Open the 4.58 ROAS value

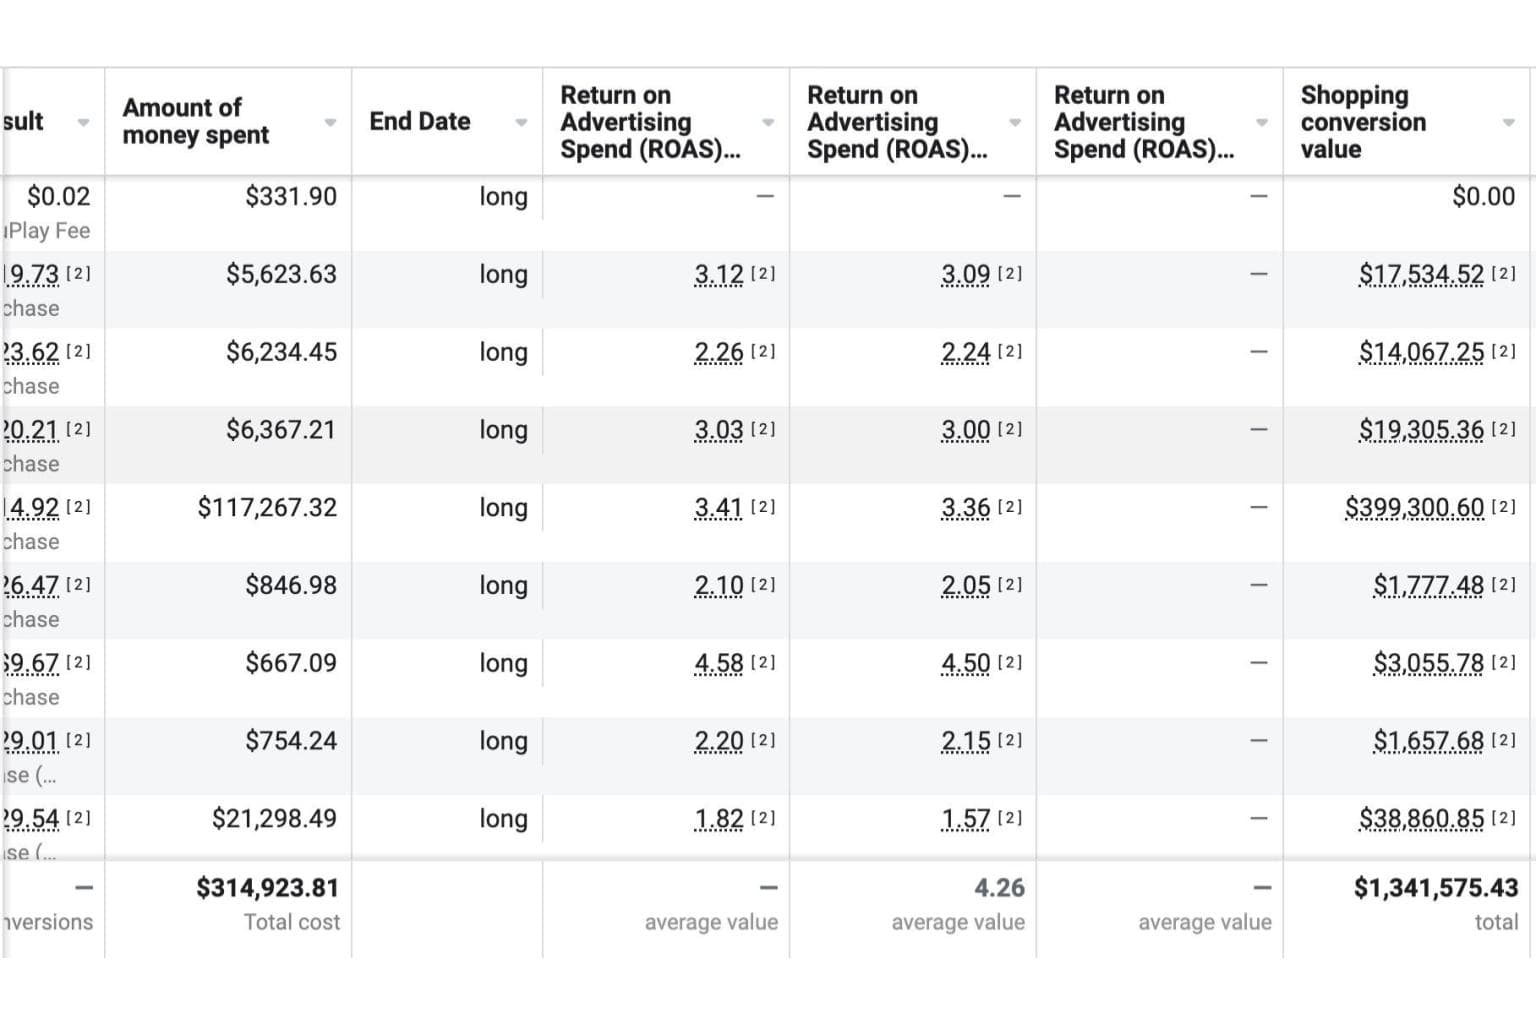click(x=718, y=663)
